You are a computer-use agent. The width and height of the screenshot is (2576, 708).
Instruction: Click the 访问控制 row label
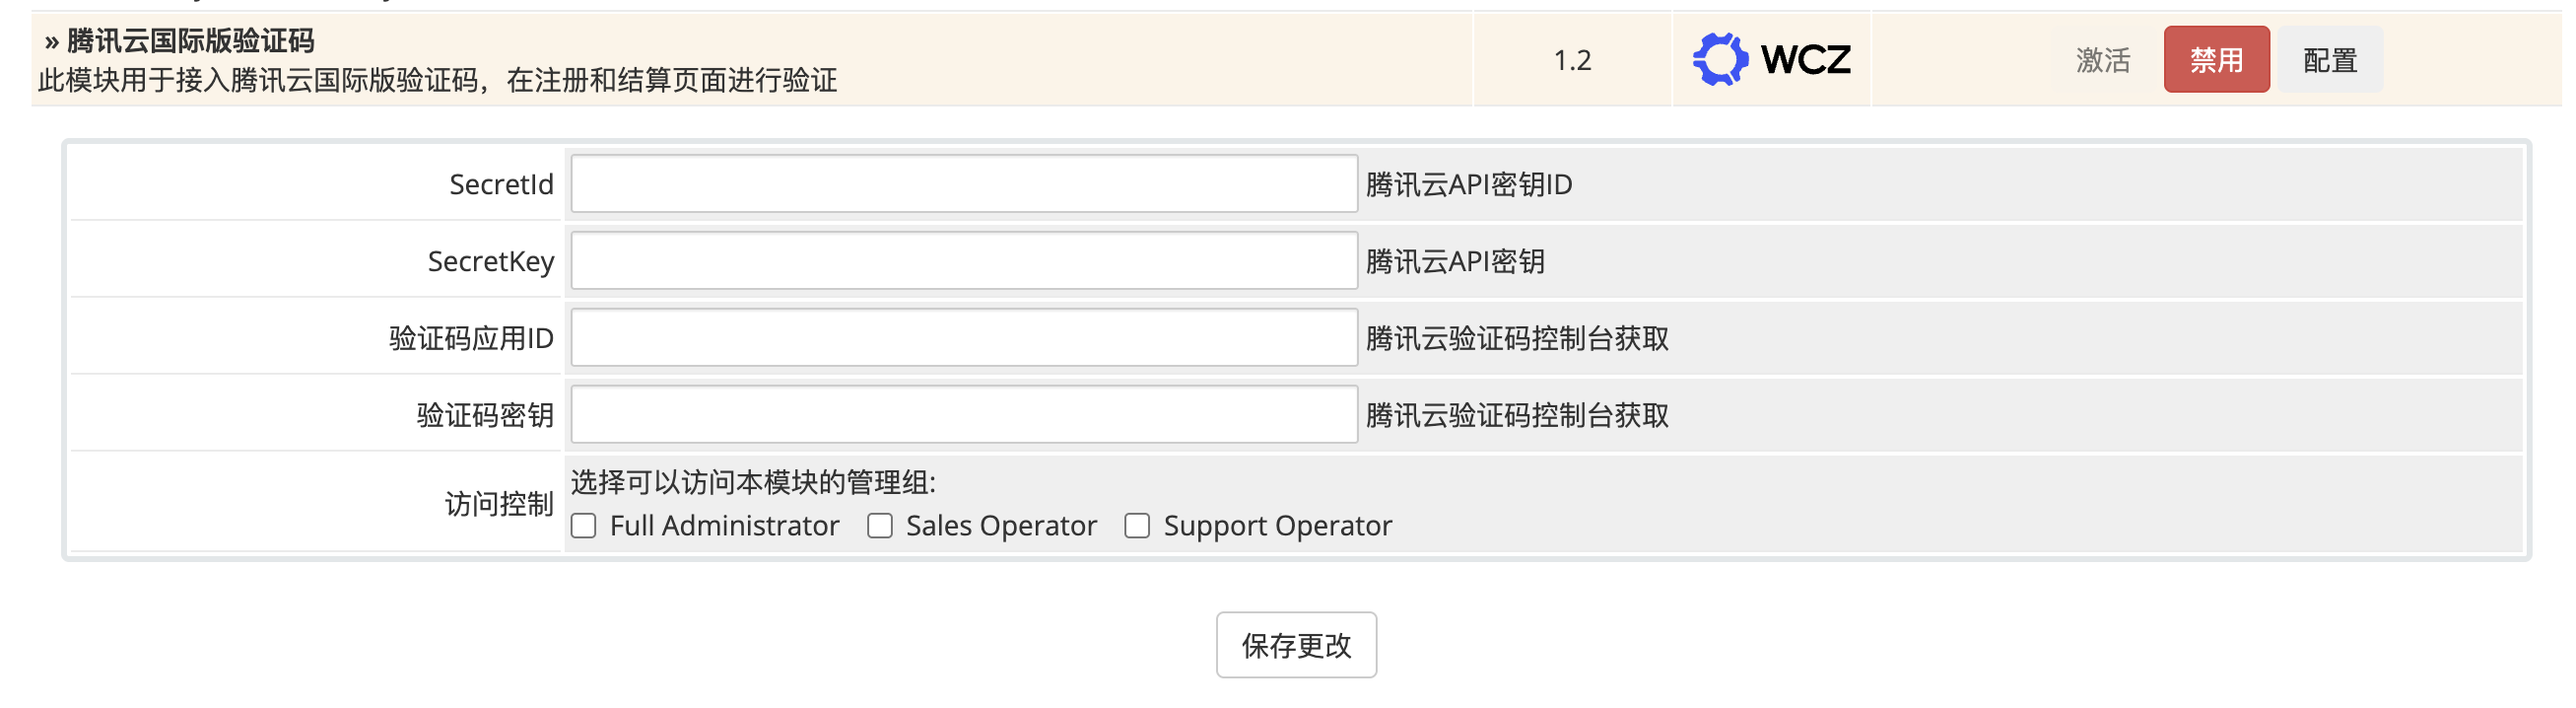pyautogui.click(x=499, y=503)
